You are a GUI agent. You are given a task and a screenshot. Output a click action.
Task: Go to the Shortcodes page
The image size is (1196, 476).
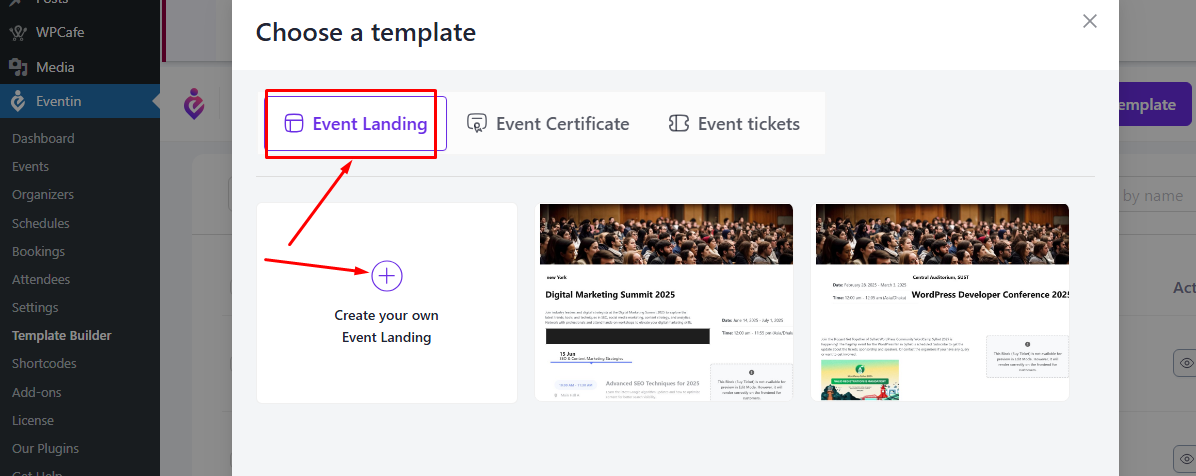(x=44, y=364)
